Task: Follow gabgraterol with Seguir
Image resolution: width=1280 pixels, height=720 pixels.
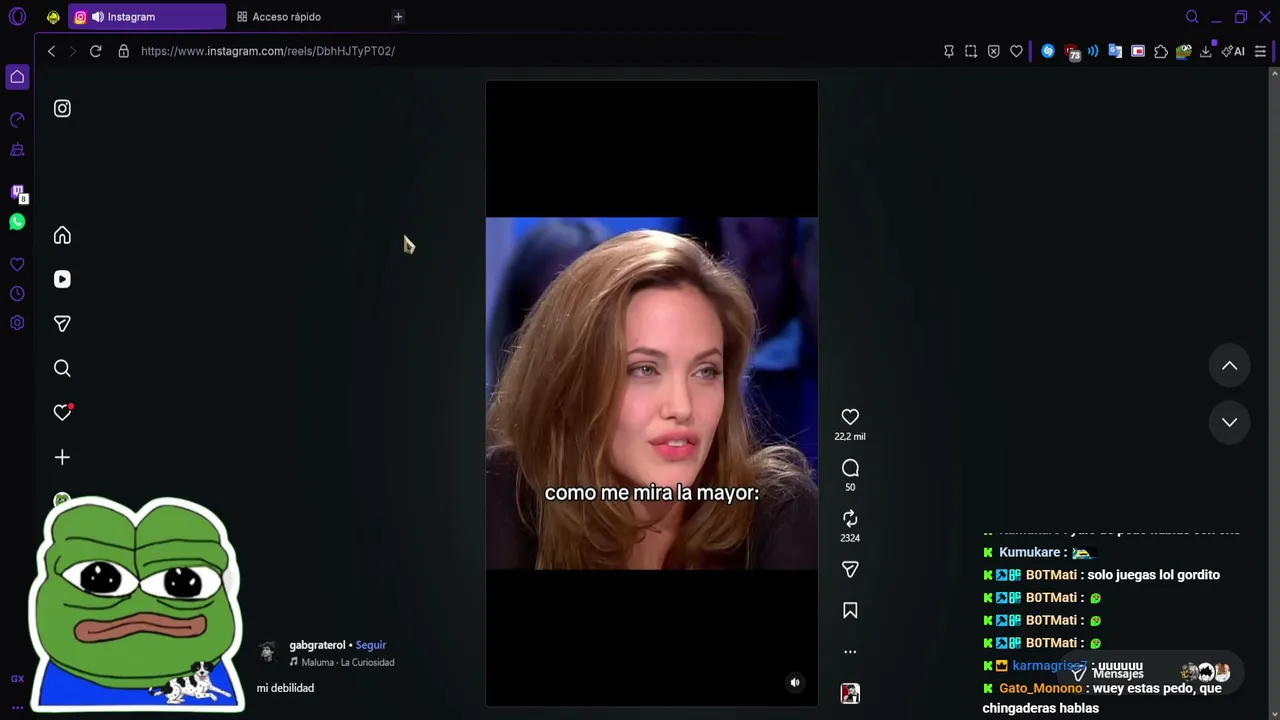Action: 371,645
